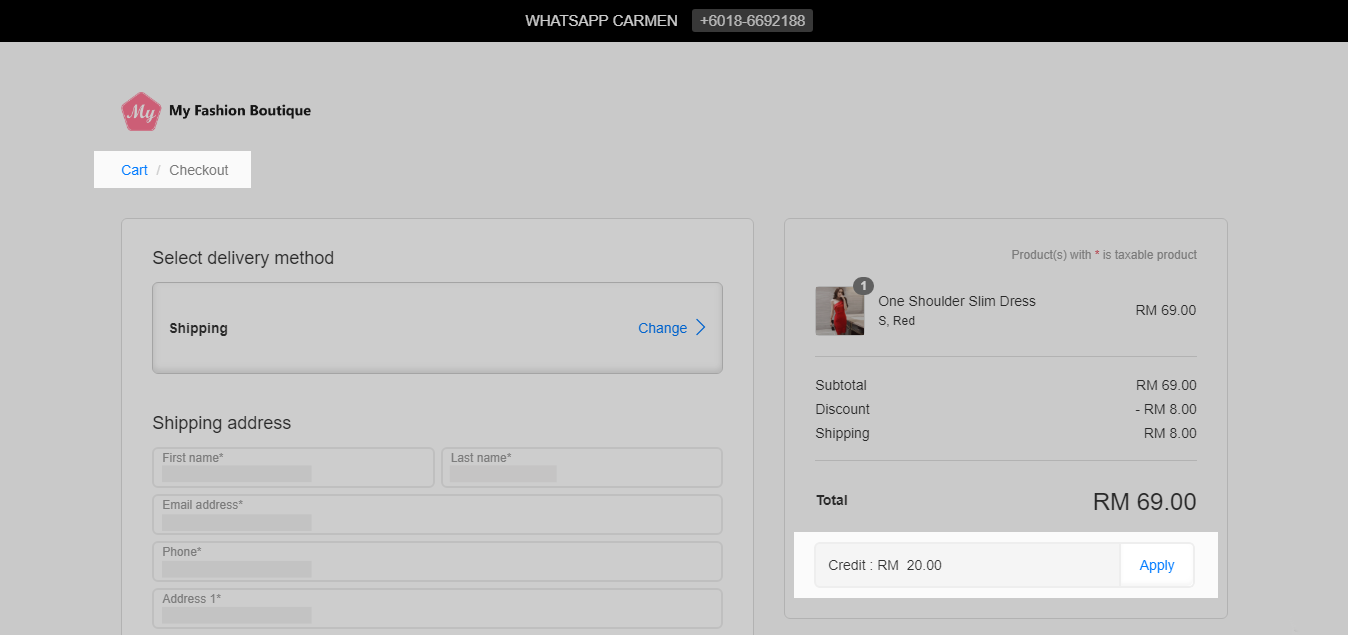Click the 'Shipping address' heading
Screen dimensions: 1348x635
click(x=222, y=423)
